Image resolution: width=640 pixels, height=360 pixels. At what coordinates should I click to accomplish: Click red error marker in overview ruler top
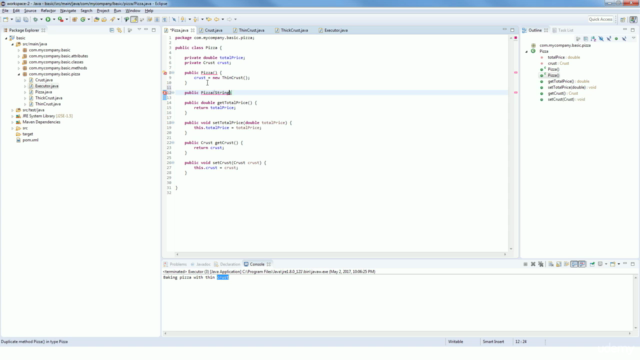click(516, 38)
